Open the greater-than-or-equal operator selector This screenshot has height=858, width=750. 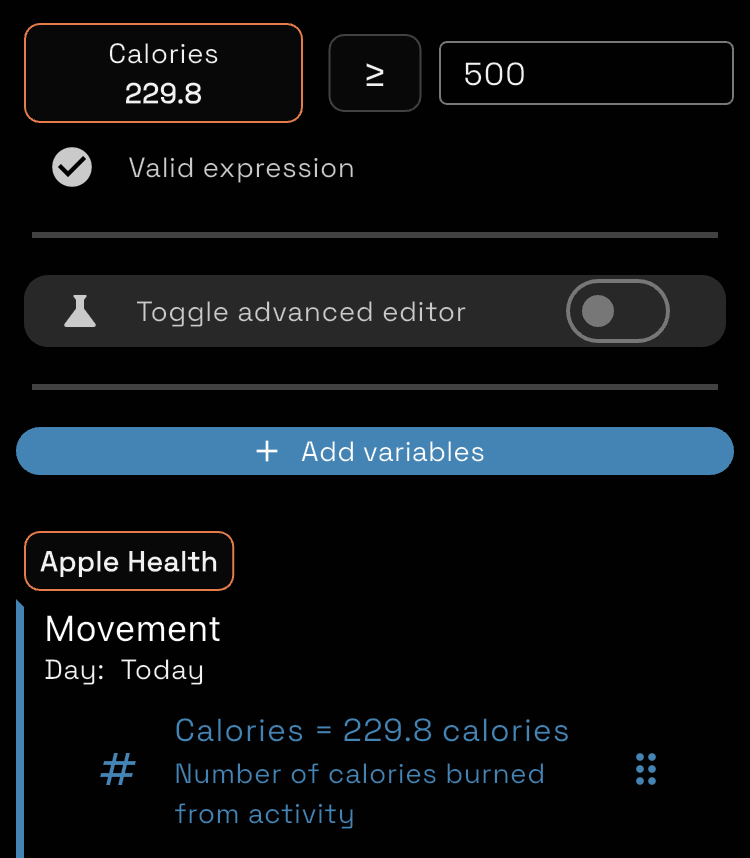[375, 73]
